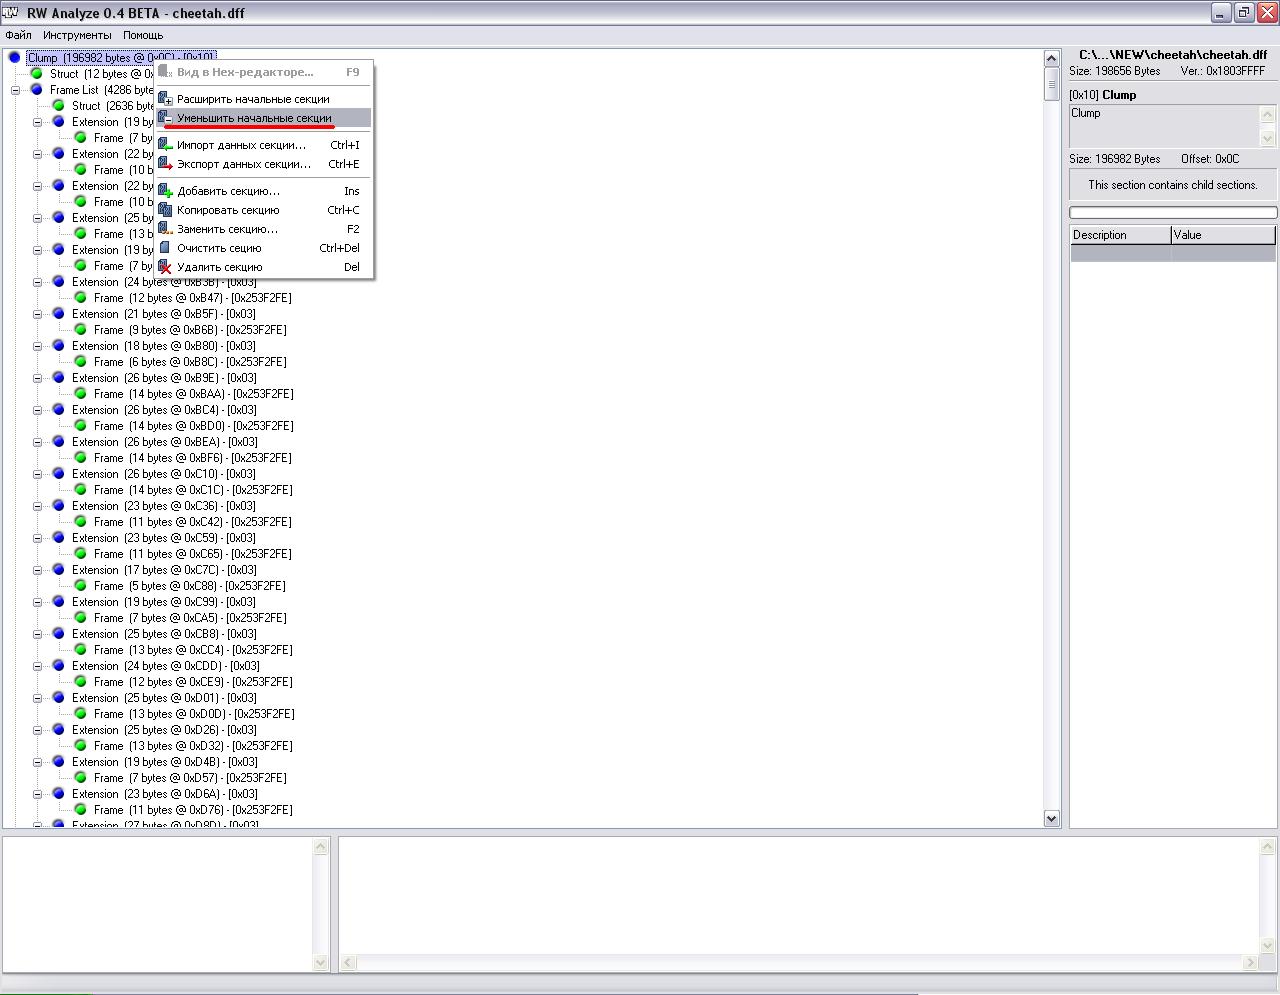Viewport: 1280px width, 995px height.
Task: Collapse Extension node at offset 0xC99
Action: click(37, 602)
